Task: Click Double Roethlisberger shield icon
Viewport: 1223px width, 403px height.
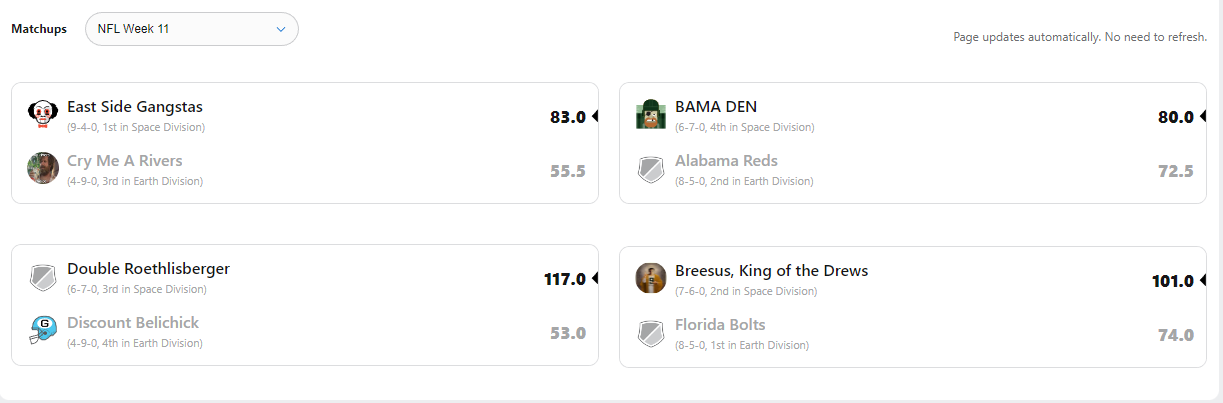Action: click(43, 277)
